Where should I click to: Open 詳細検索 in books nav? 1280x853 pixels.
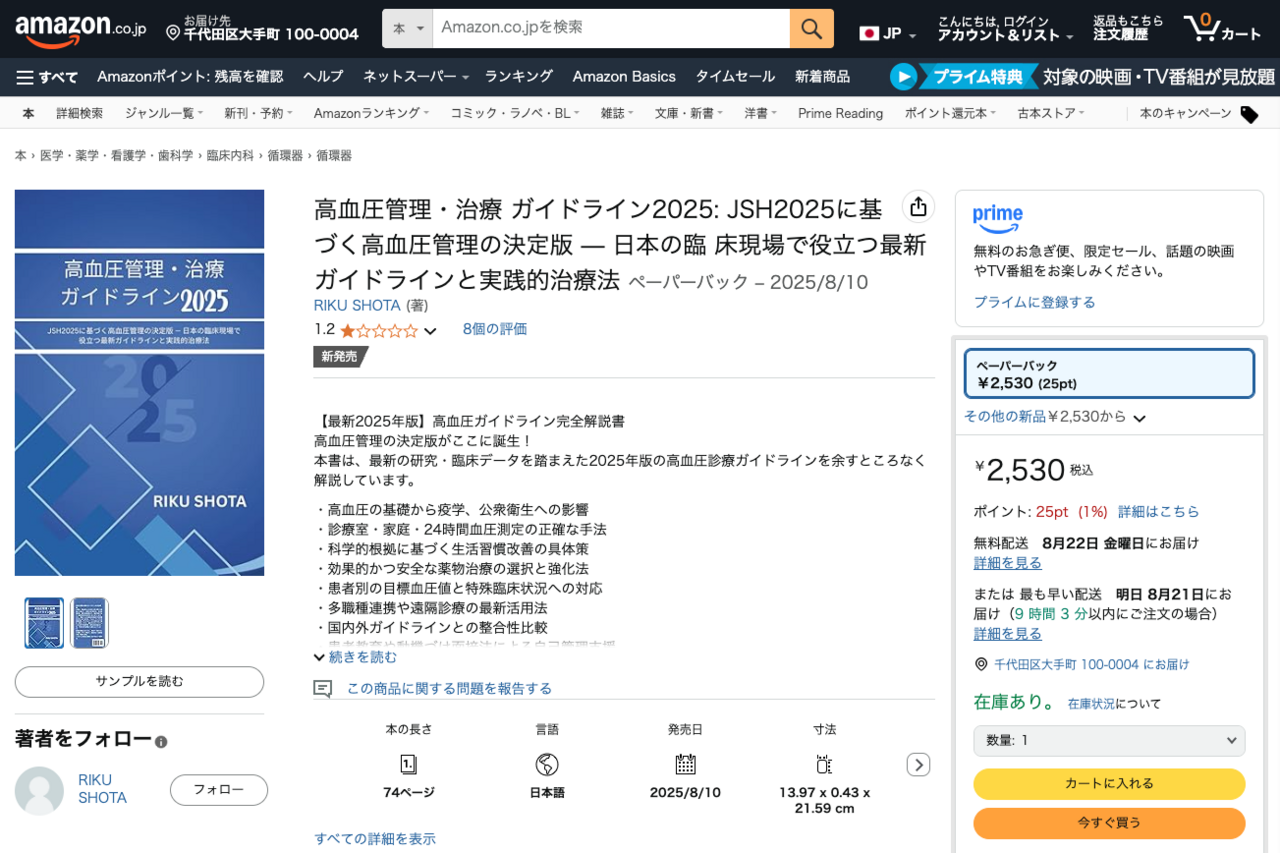click(80, 114)
